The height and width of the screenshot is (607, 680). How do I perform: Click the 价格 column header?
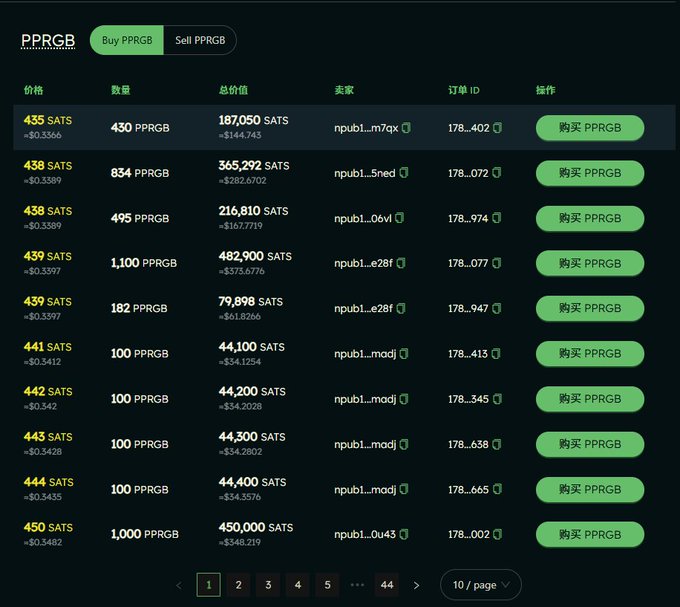pyautogui.click(x=33, y=90)
